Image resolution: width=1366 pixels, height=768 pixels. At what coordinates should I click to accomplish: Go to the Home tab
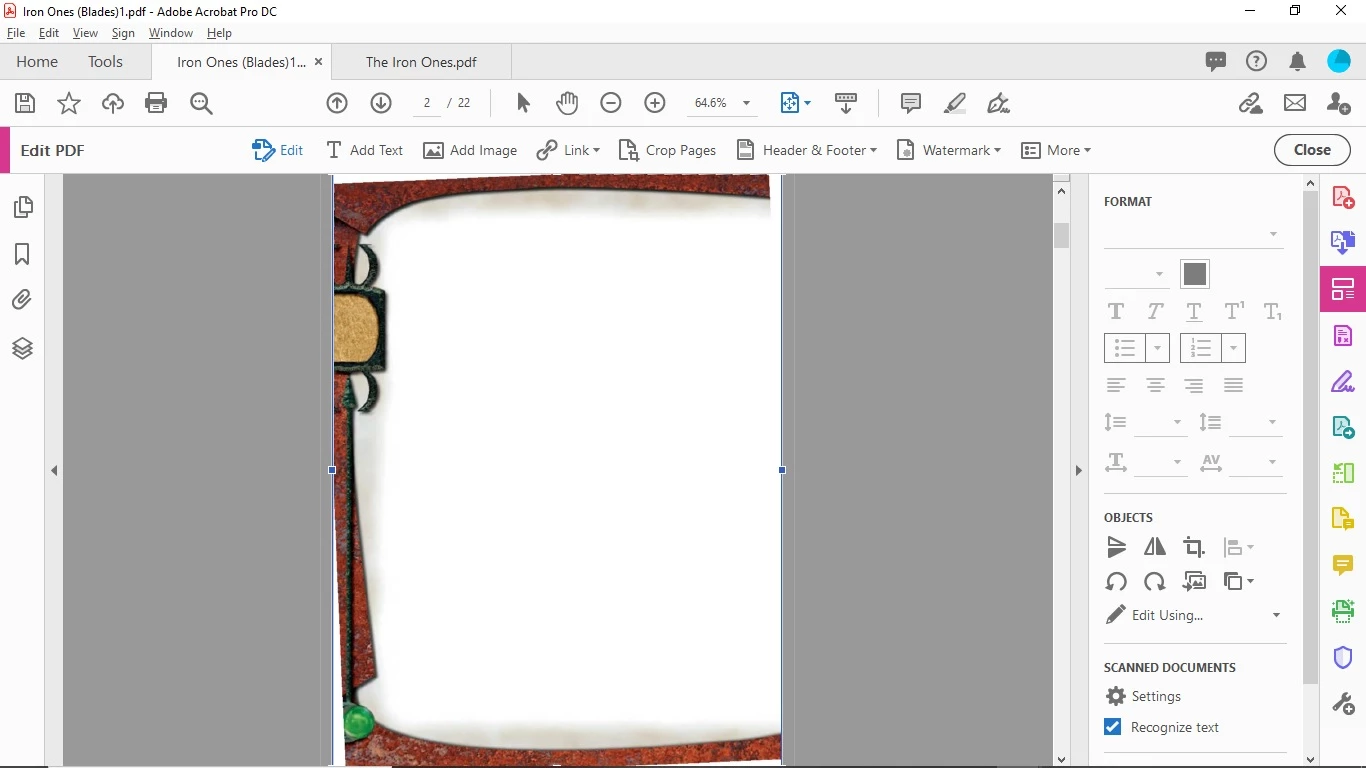pyautogui.click(x=37, y=62)
